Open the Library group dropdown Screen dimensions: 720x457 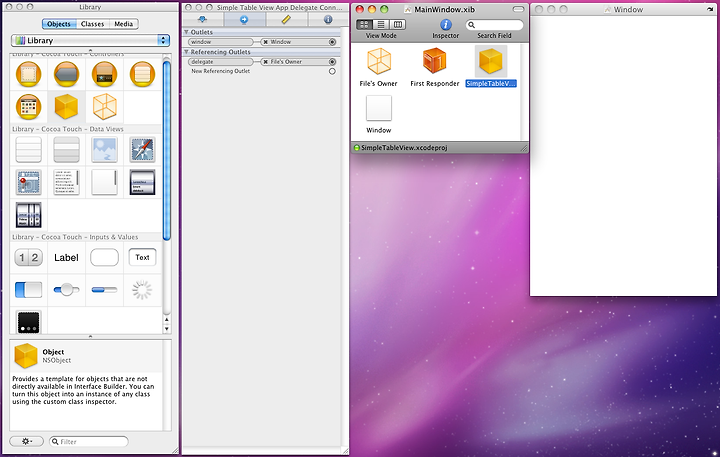(x=90, y=40)
